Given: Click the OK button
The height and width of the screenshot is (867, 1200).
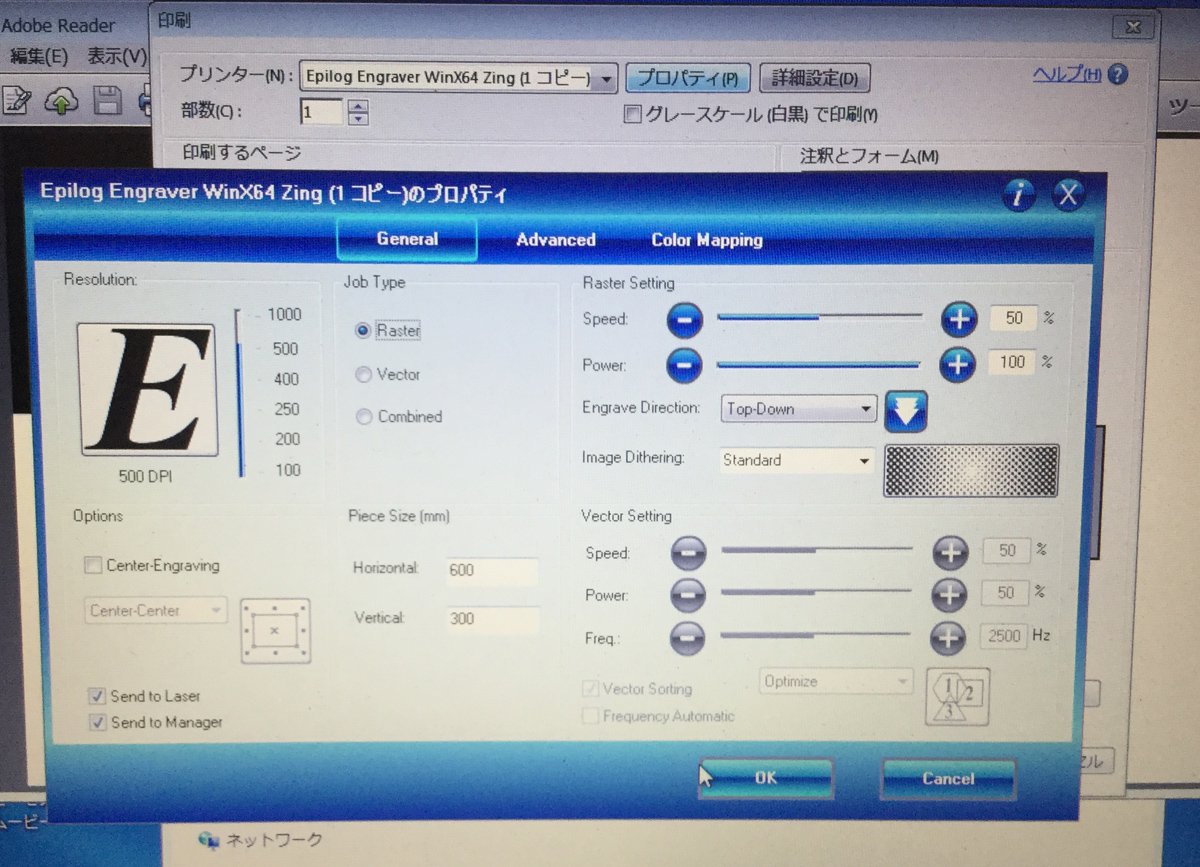Looking at the screenshot, I should (x=766, y=779).
